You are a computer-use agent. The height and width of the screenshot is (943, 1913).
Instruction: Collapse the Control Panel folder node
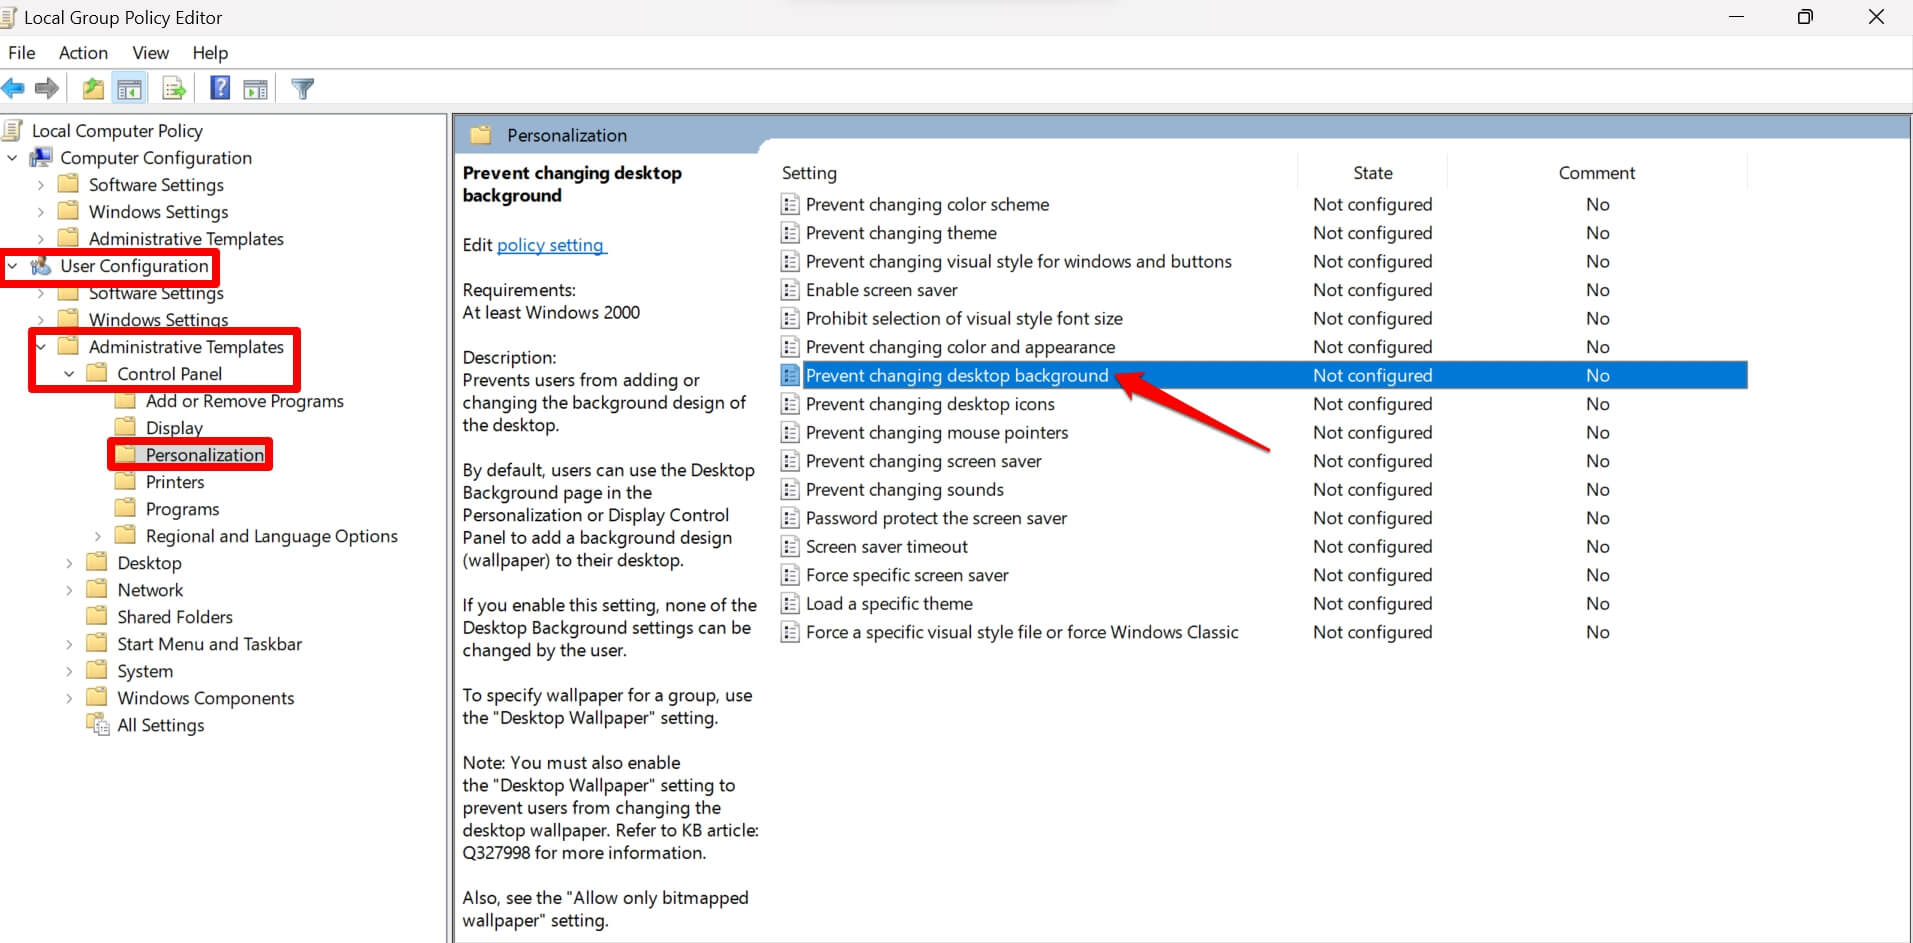pyautogui.click(x=69, y=374)
